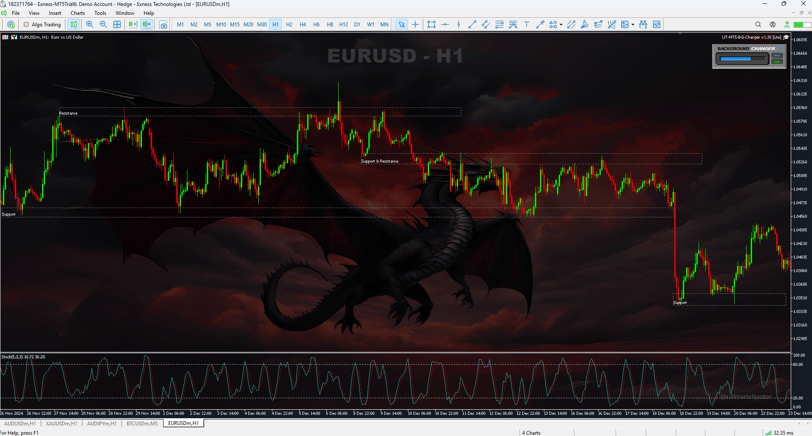Switch to the M5 timeframe
The height and width of the screenshot is (436, 812).
207,24
